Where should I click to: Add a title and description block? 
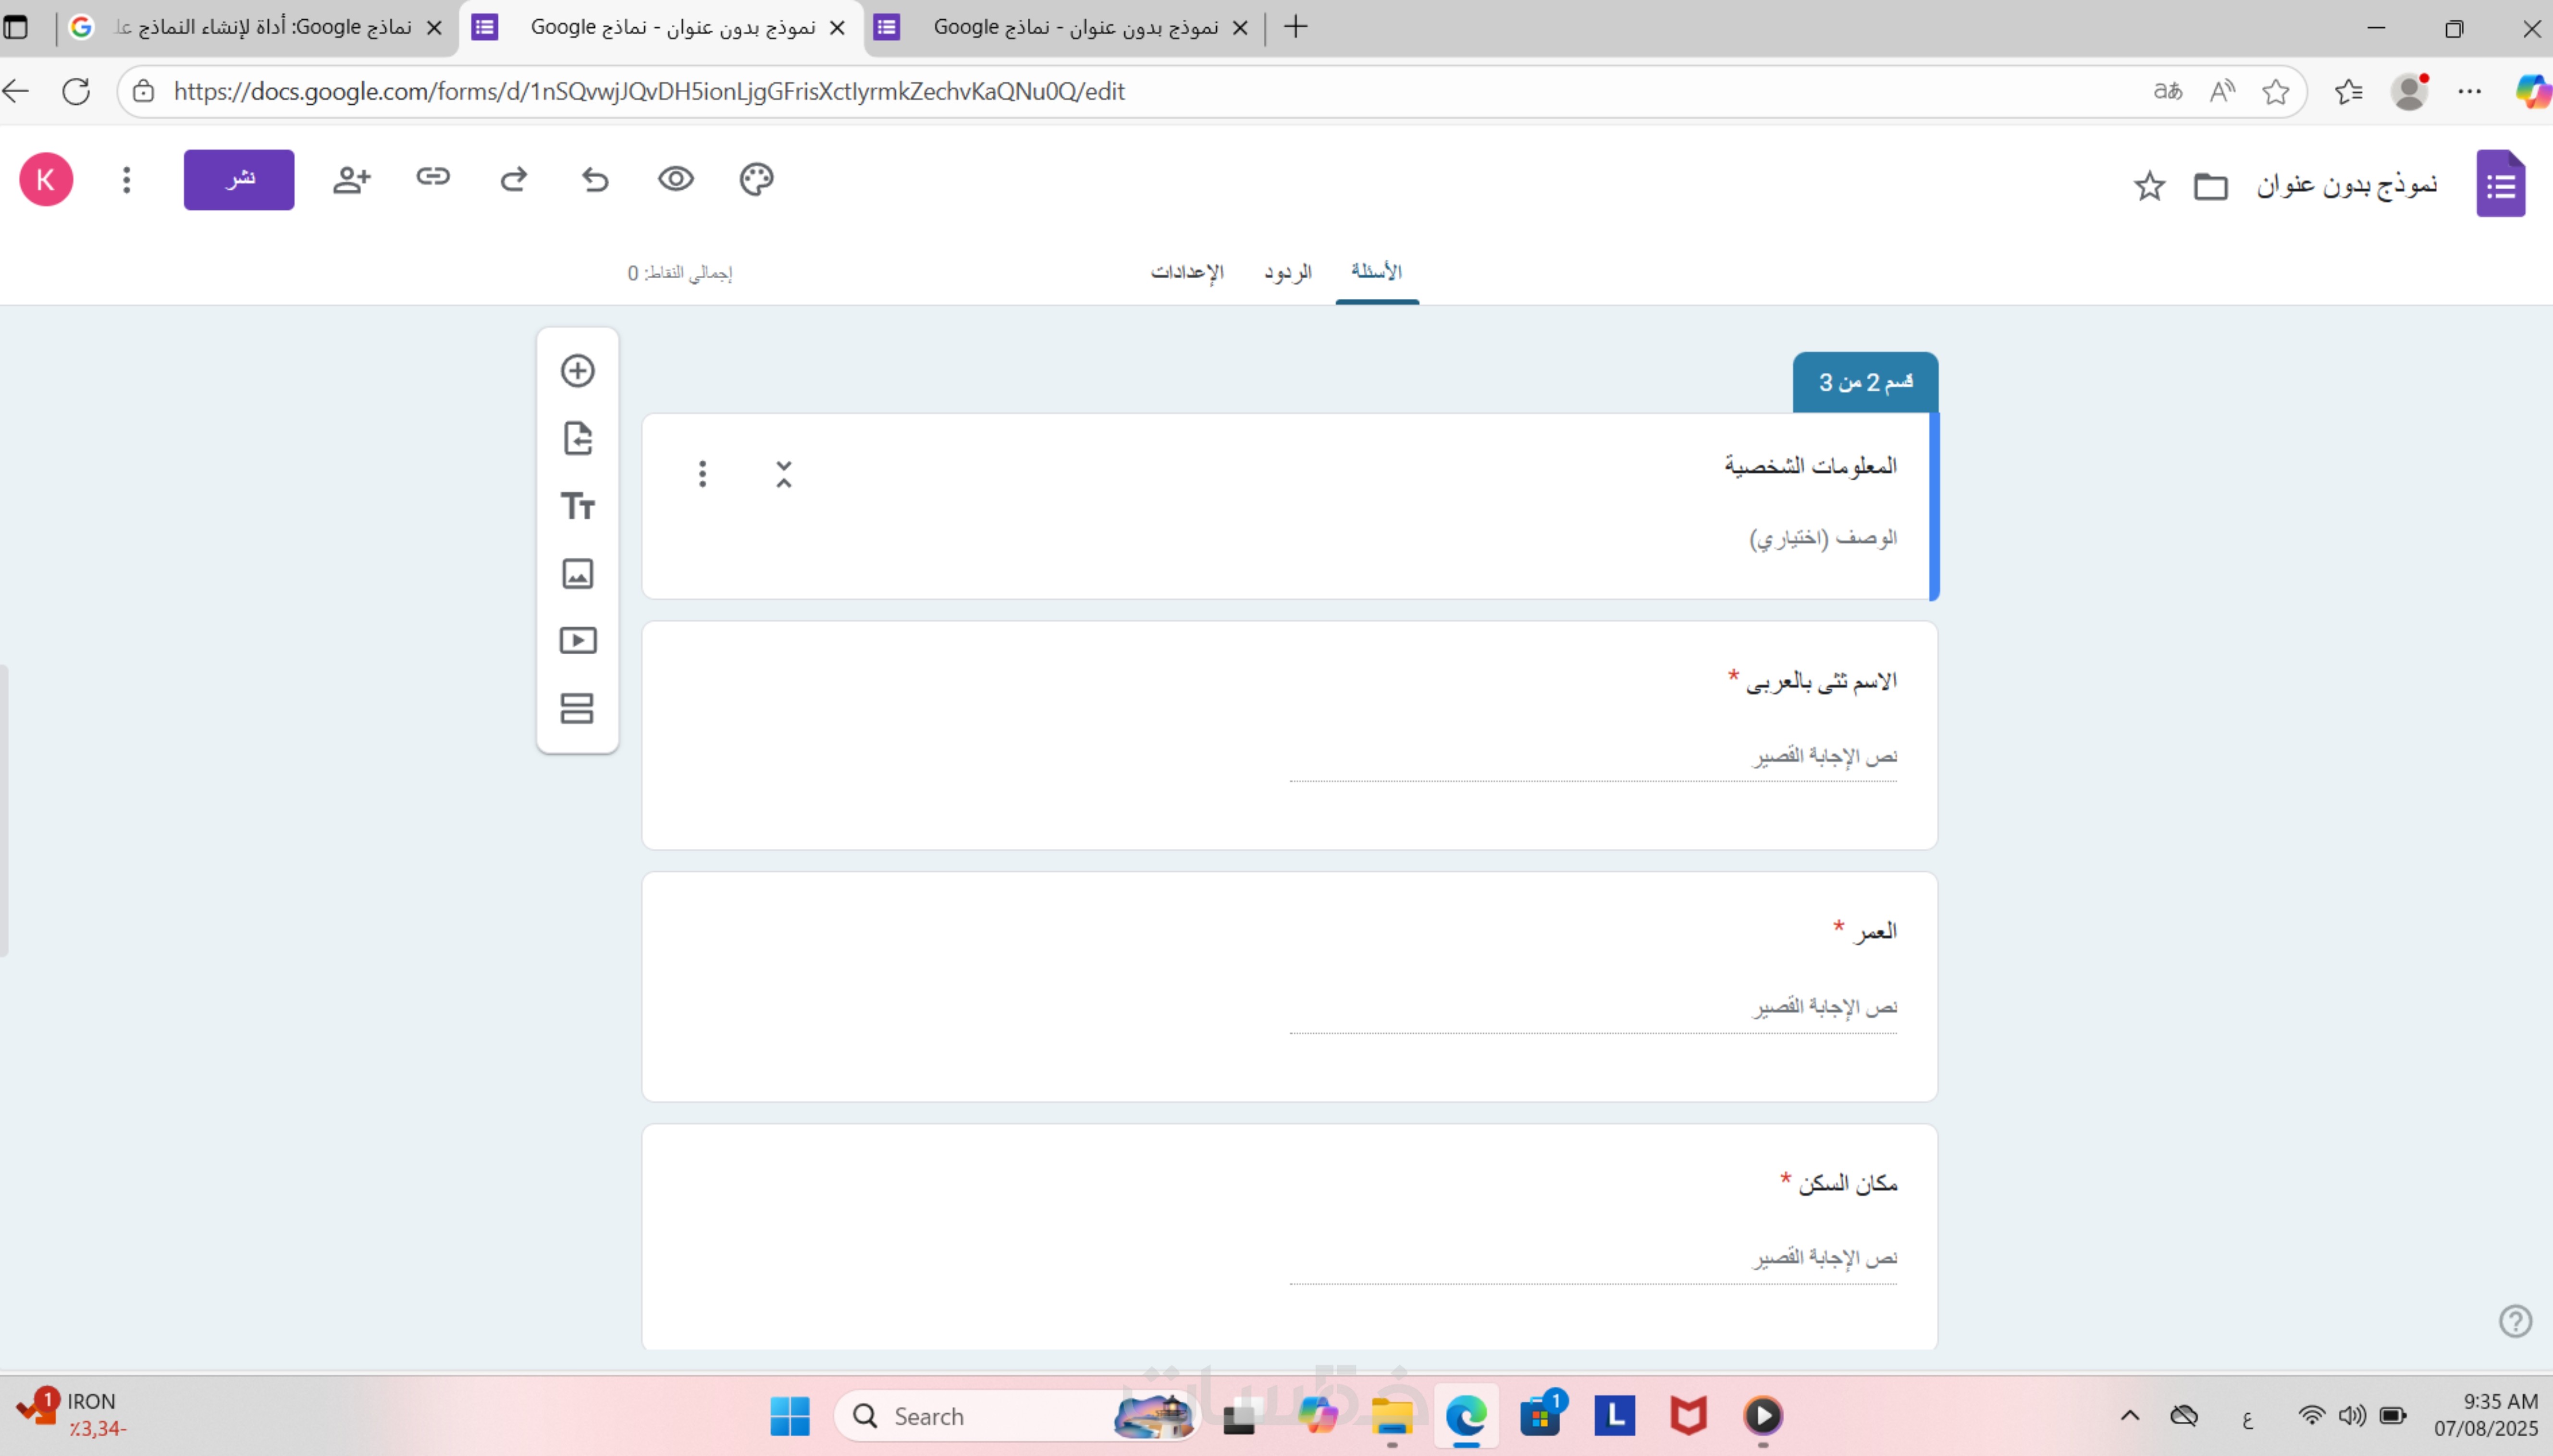pyautogui.click(x=577, y=506)
